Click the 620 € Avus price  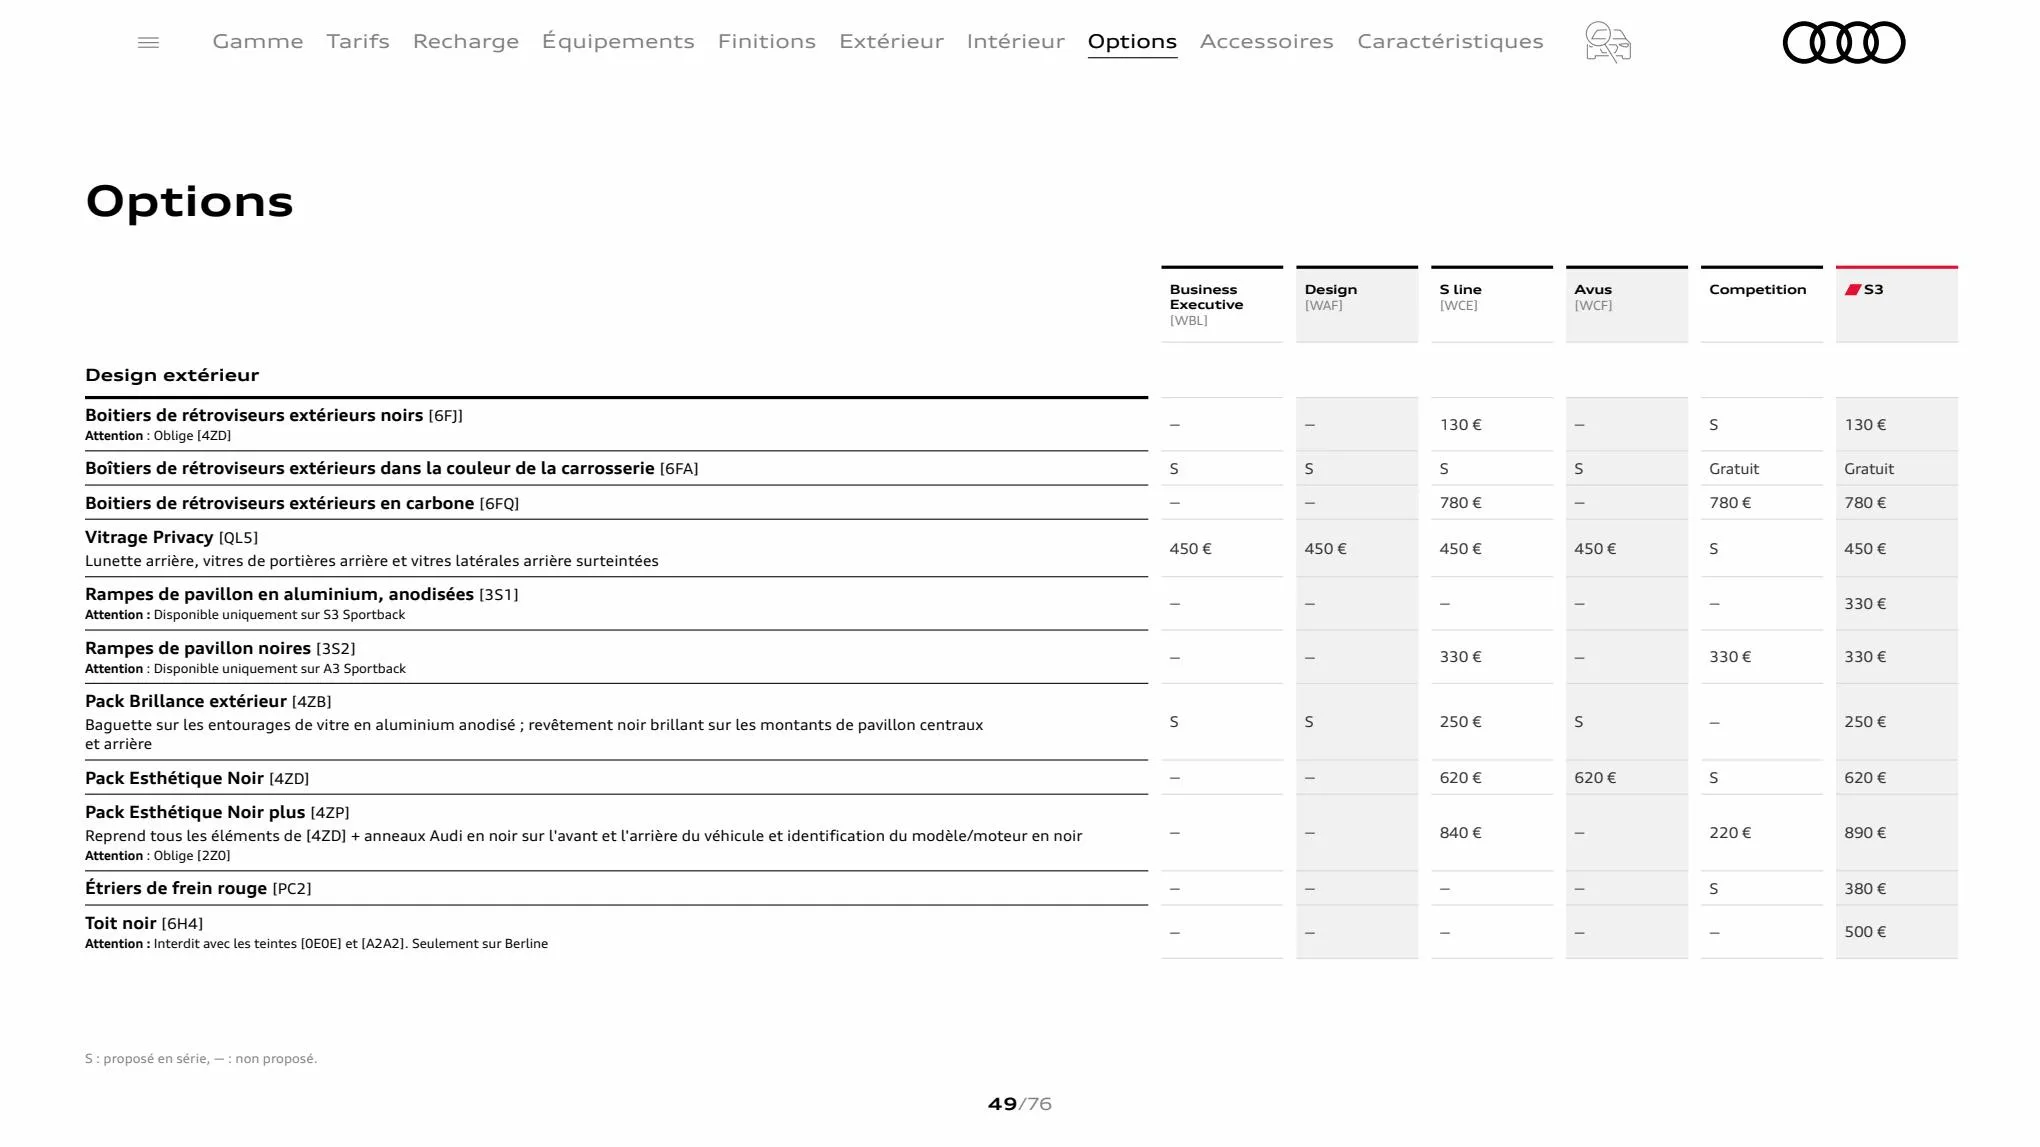(1595, 778)
